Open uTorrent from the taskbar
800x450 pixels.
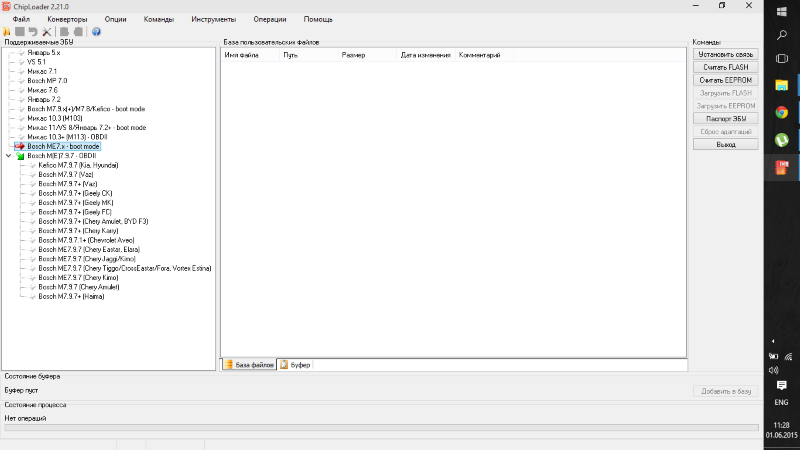(781, 140)
